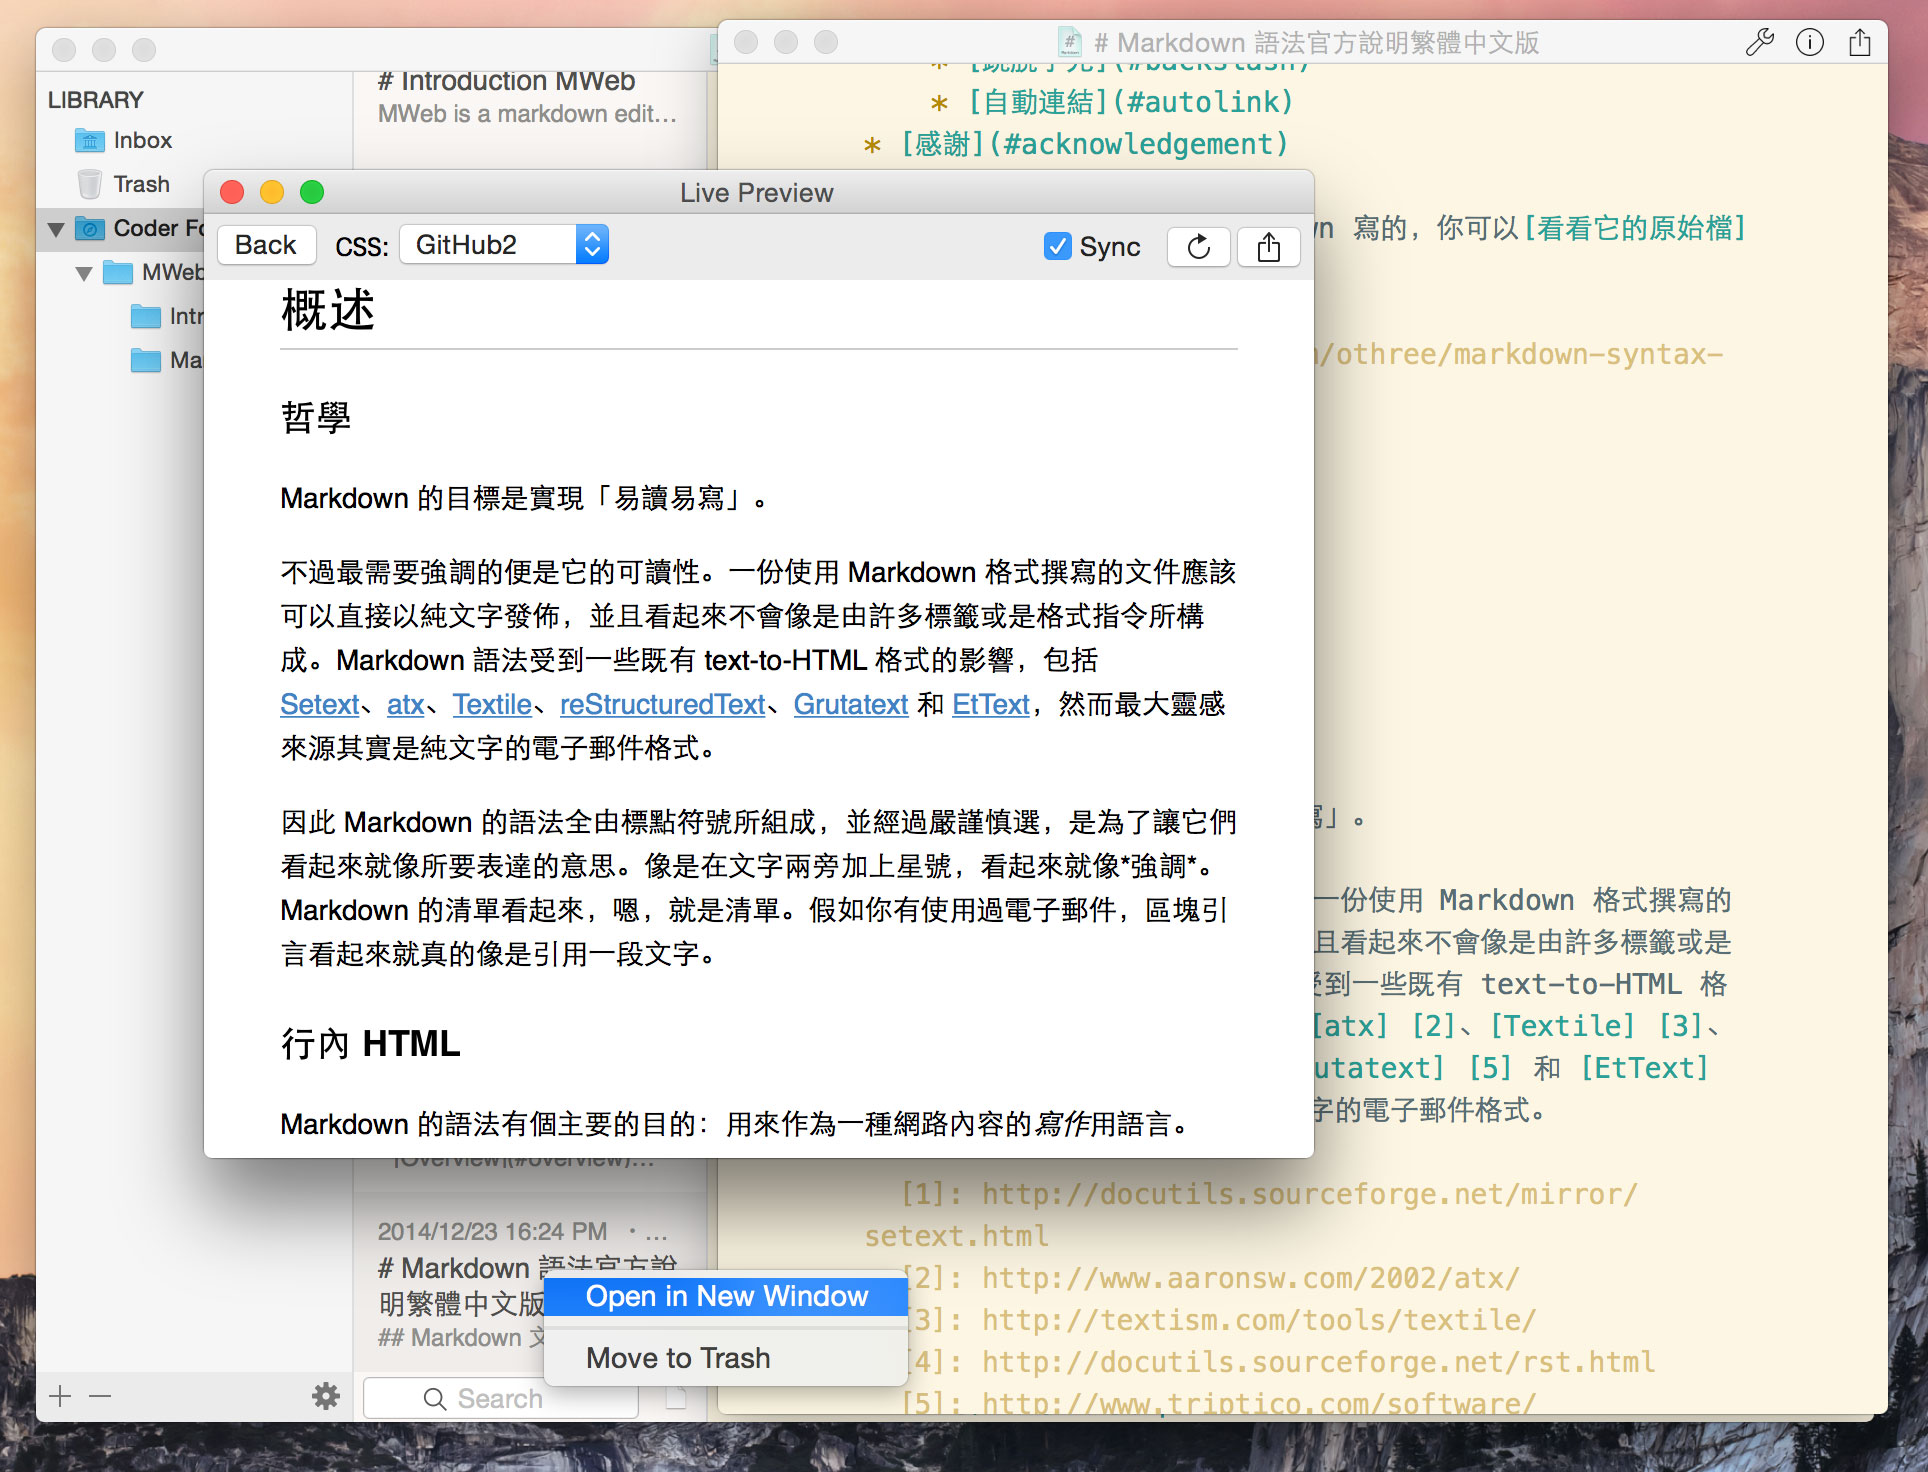The height and width of the screenshot is (1472, 1928).
Task: Click the library gear settings icon
Action: tap(326, 1396)
